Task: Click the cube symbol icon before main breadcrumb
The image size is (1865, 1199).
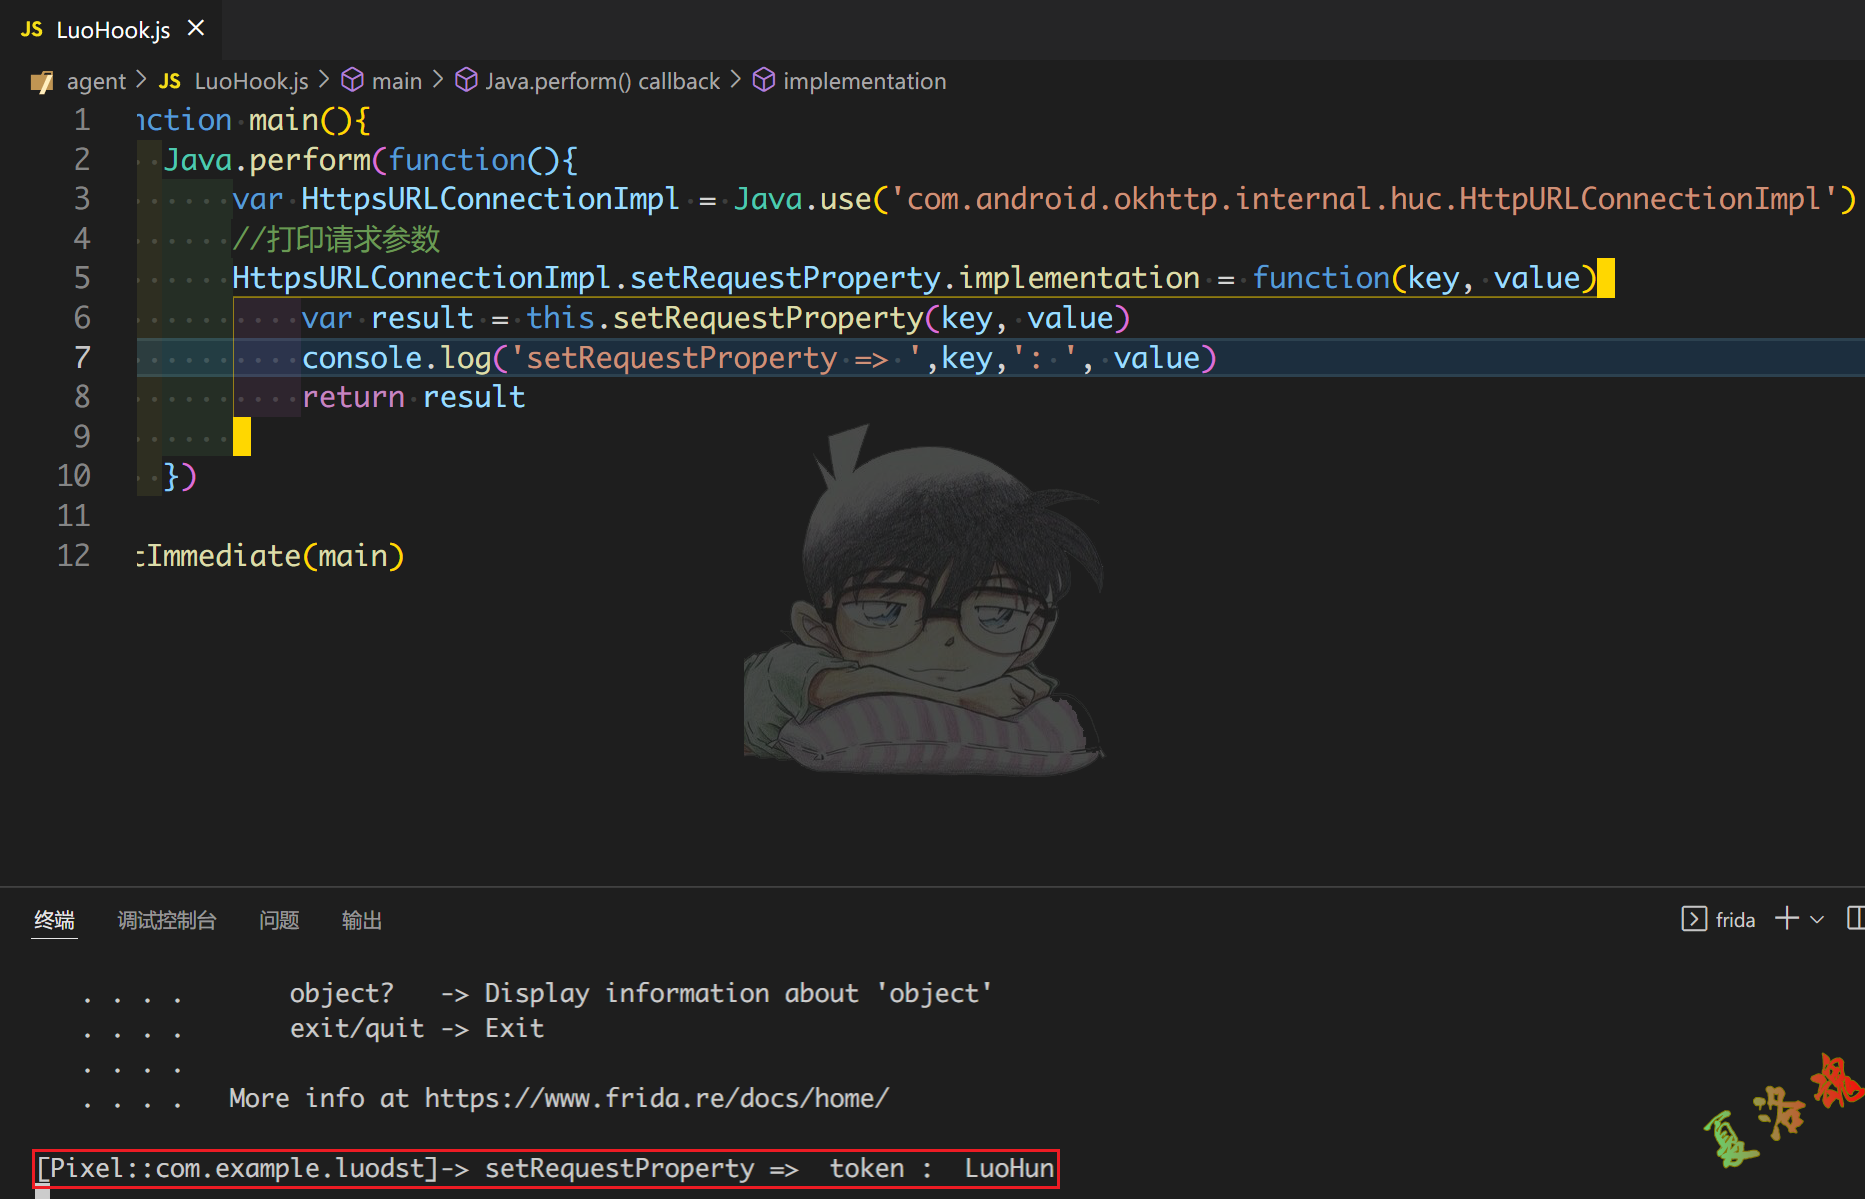Action: pos(353,80)
